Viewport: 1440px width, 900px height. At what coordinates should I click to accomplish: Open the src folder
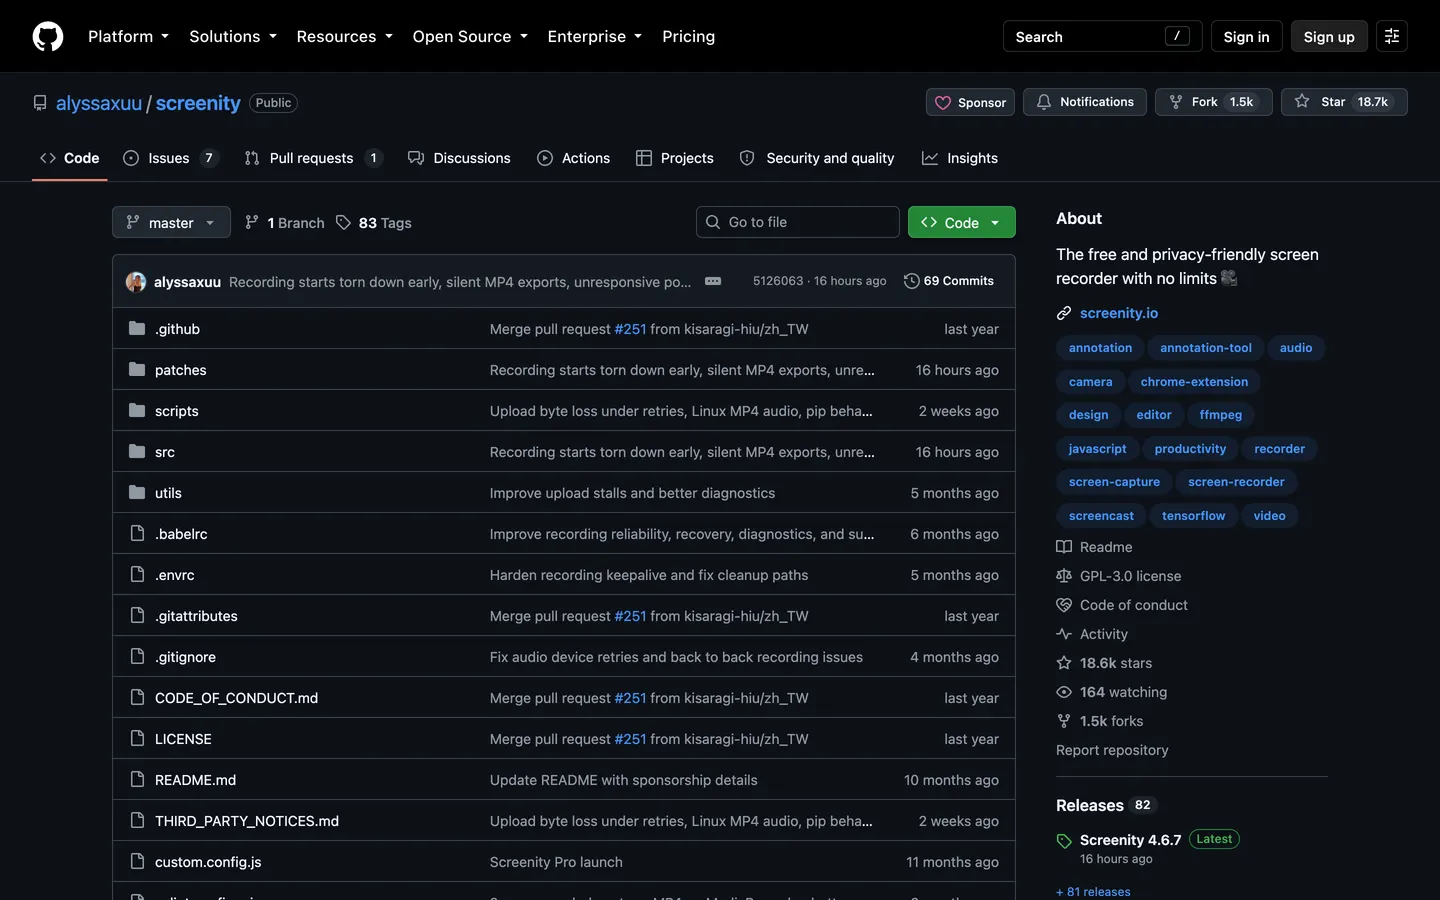click(x=165, y=452)
